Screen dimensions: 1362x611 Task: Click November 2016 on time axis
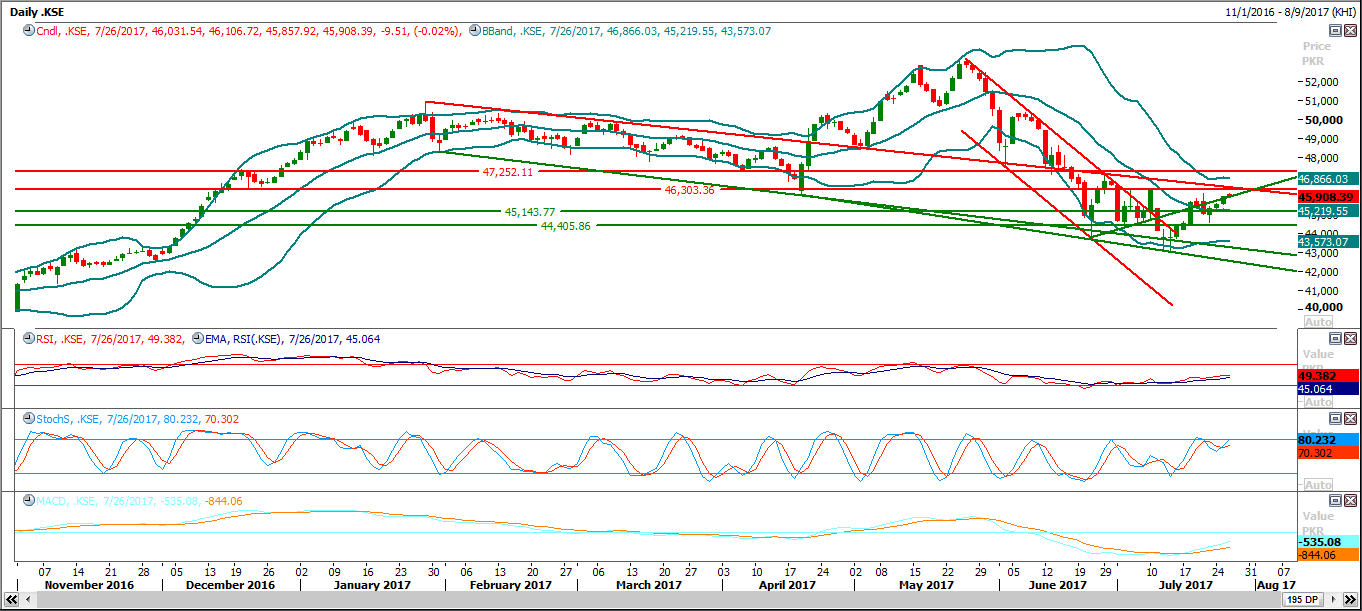coord(90,584)
